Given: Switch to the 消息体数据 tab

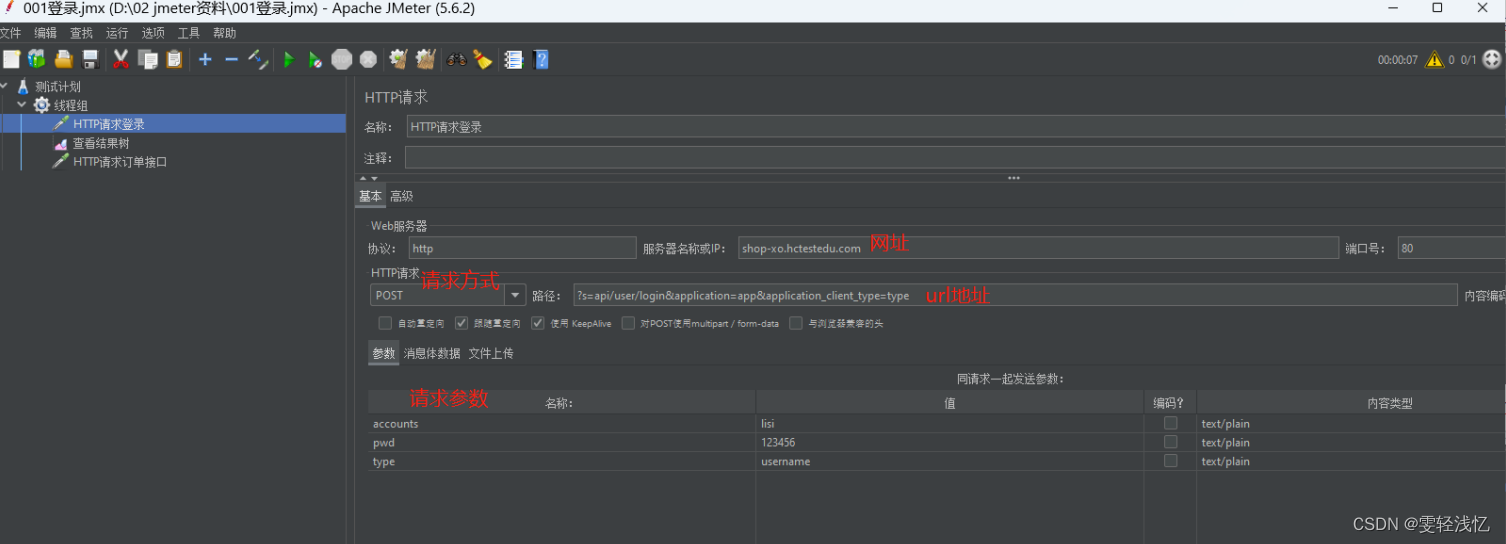Looking at the screenshot, I should (x=432, y=353).
